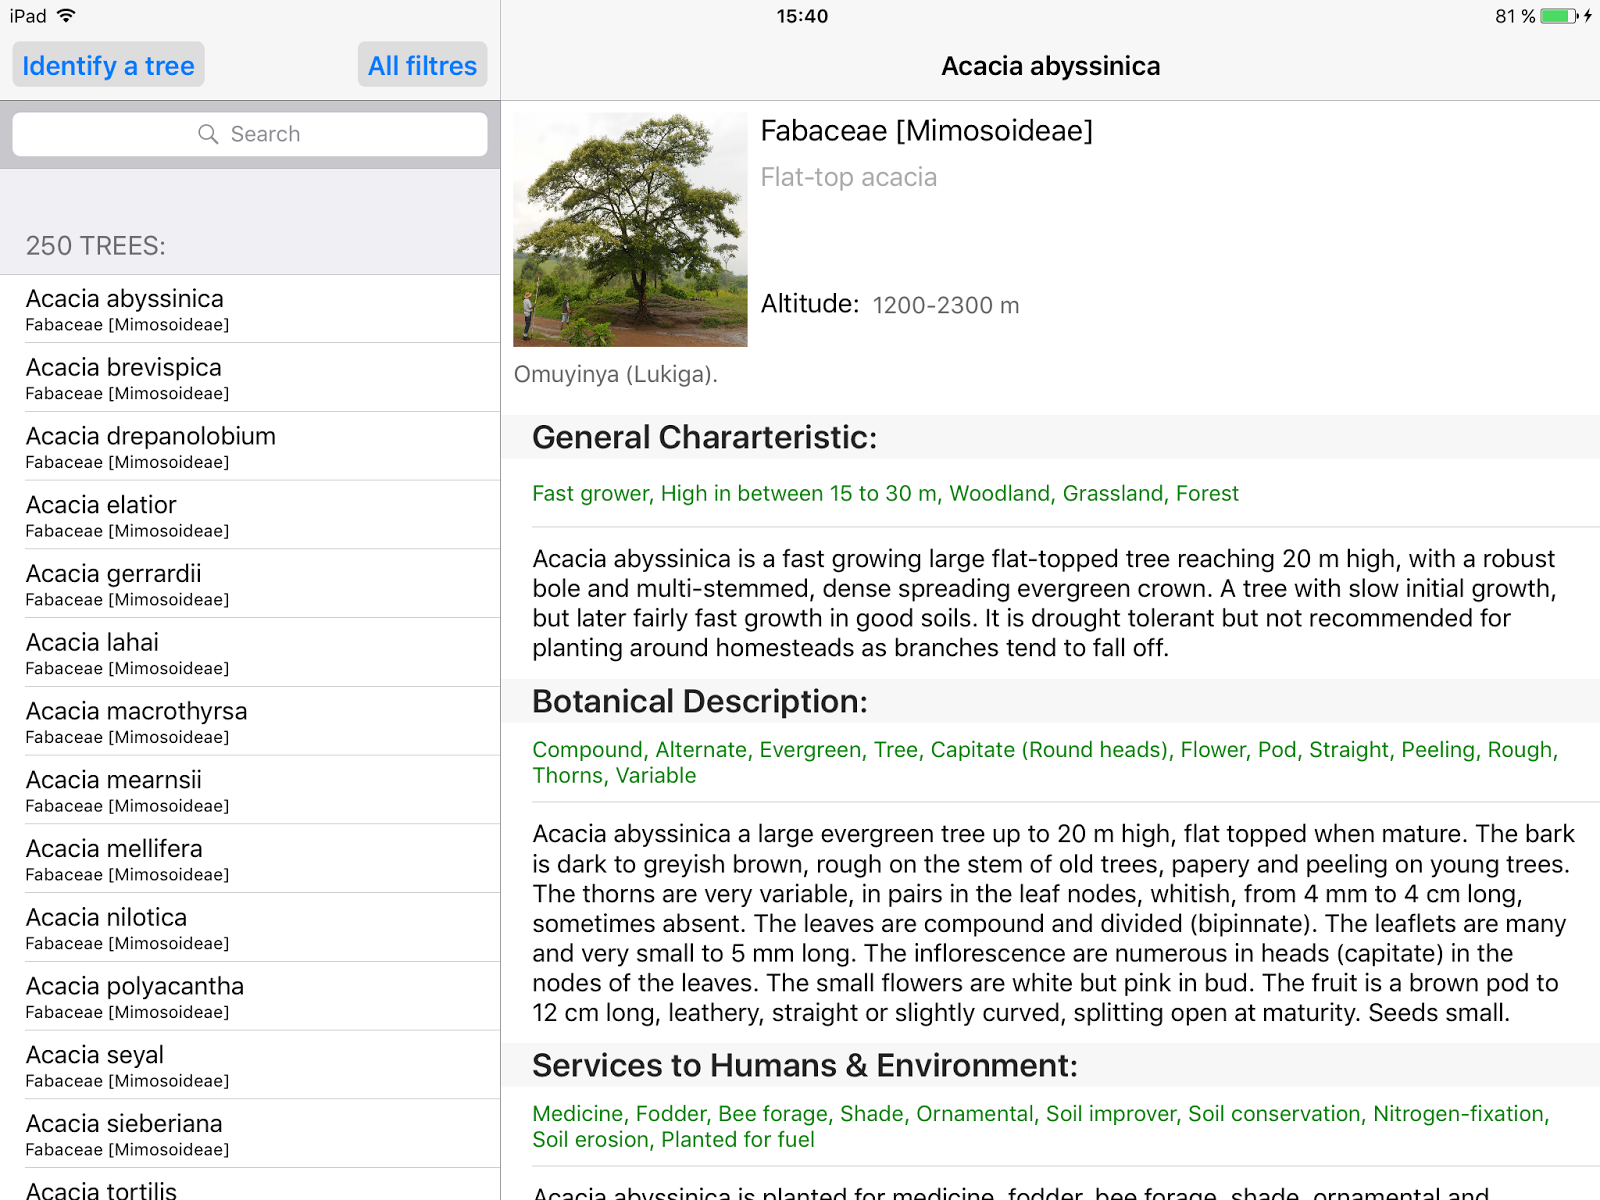Viewport: 1600px width, 1200px height.
Task: Click the Acacia abyssinica page title
Action: click(1050, 66)
